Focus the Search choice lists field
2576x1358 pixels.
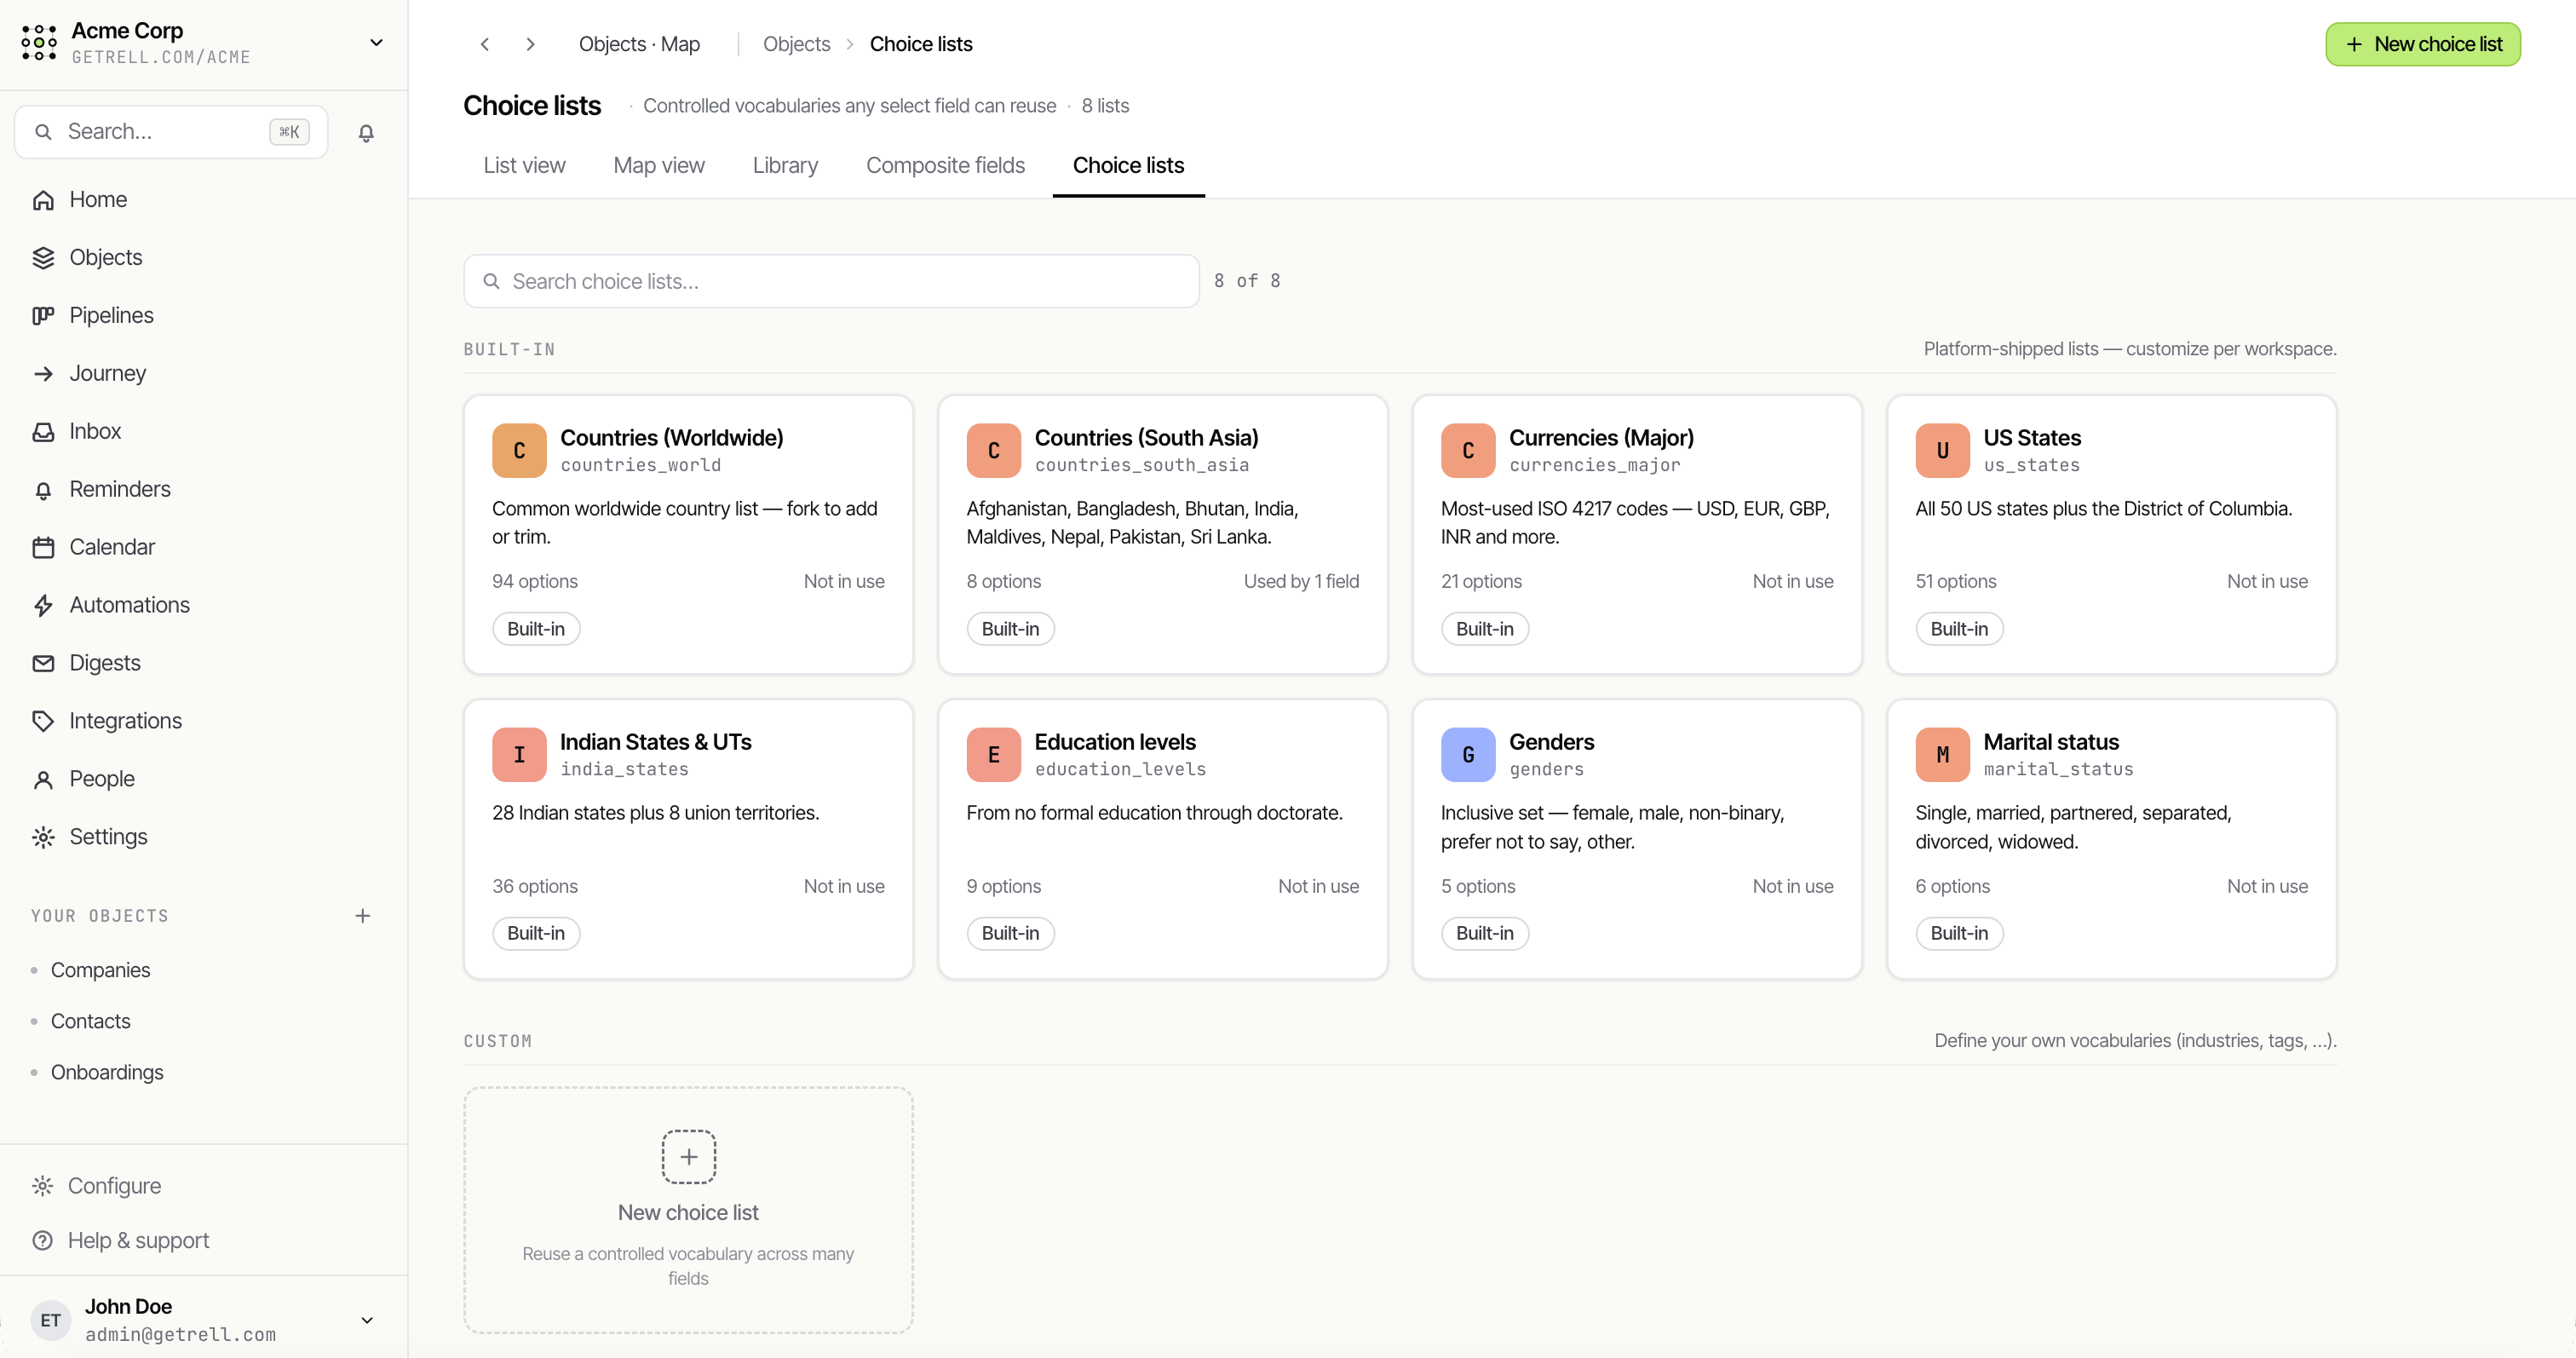(x=831, y=281)
